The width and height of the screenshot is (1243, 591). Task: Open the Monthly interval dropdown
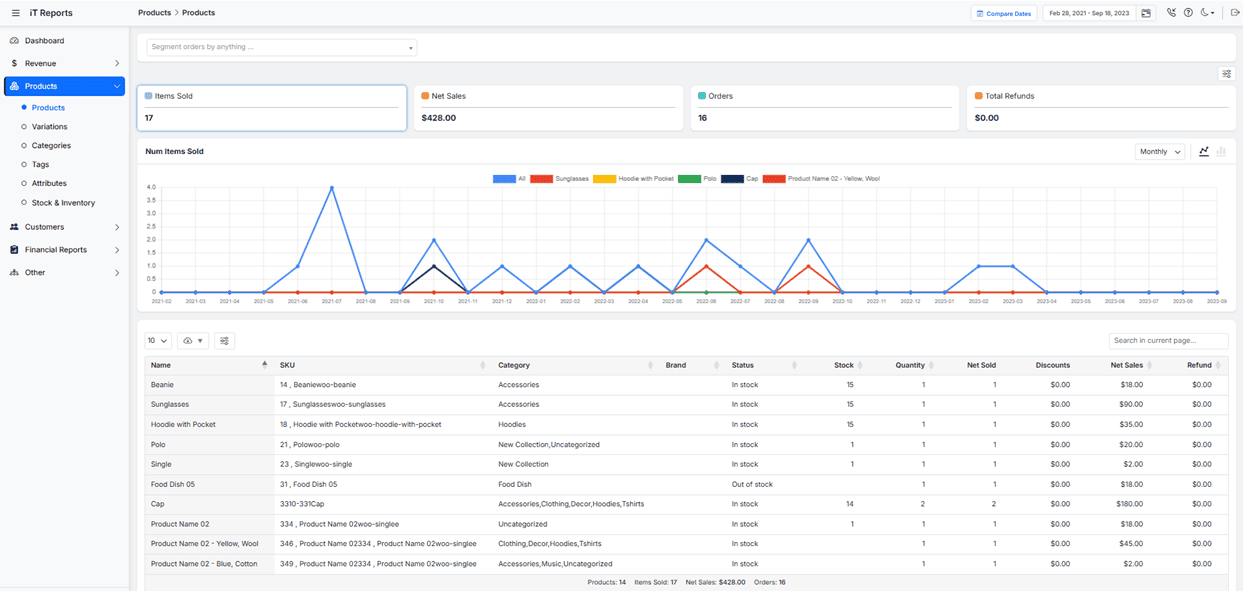1158,151
